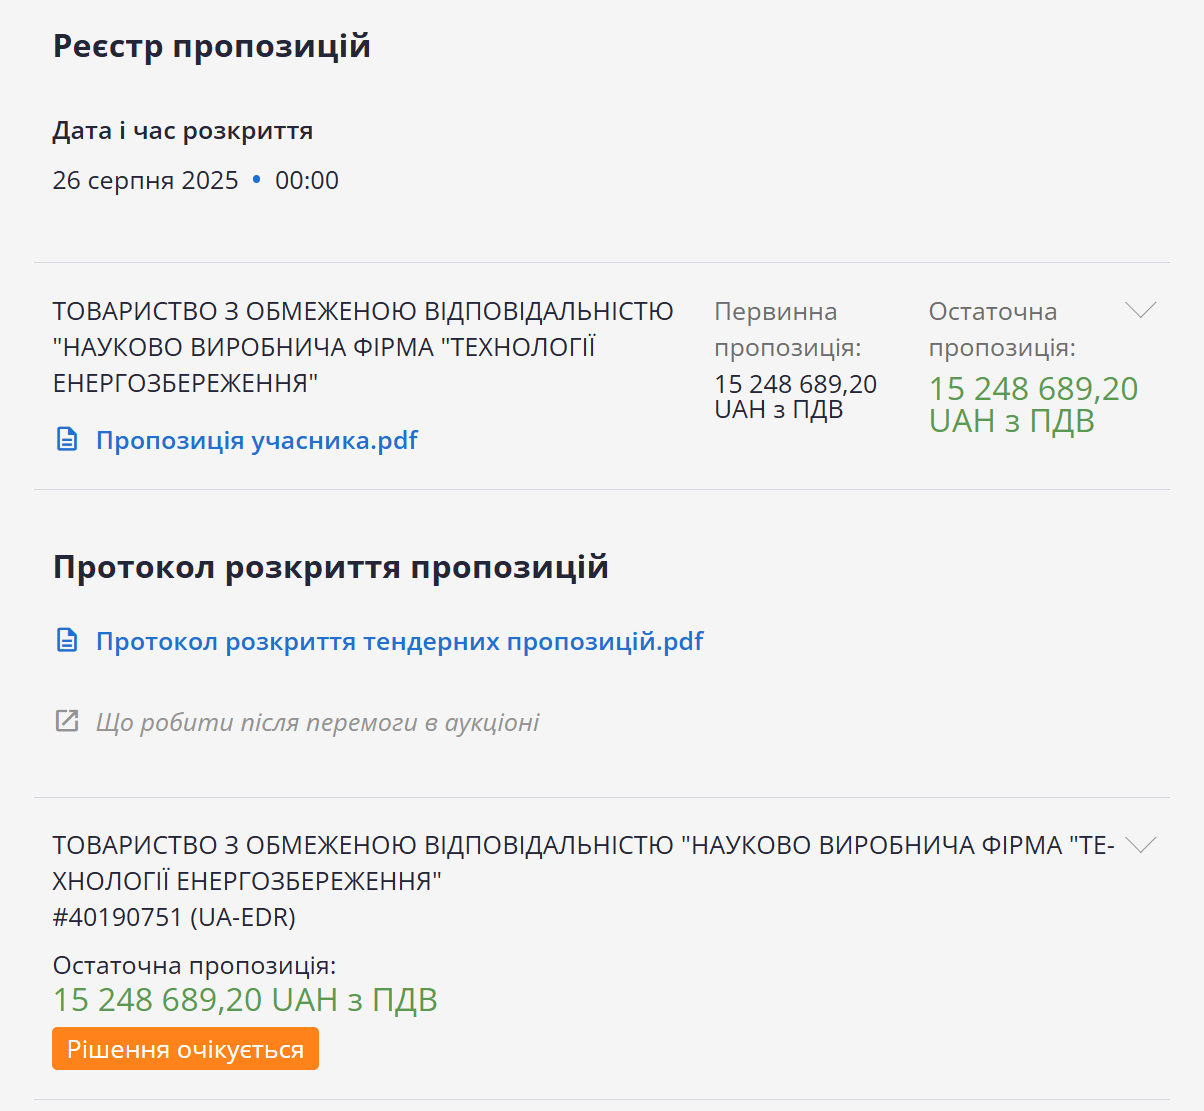This screenshot has width=1204, height=1111.
Task: Select bidder company name in proposals register
Action: 362,347
